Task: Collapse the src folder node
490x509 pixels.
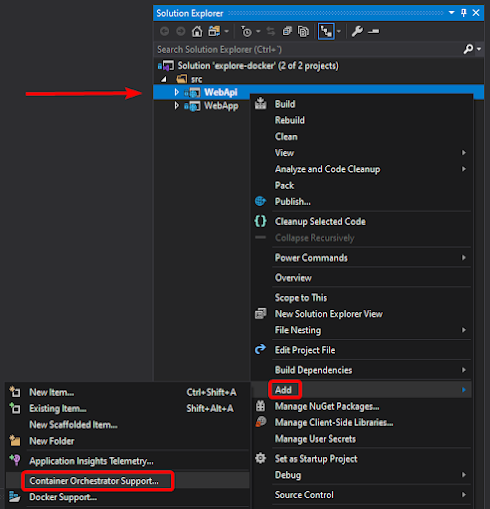Action: tap(163, 79)
